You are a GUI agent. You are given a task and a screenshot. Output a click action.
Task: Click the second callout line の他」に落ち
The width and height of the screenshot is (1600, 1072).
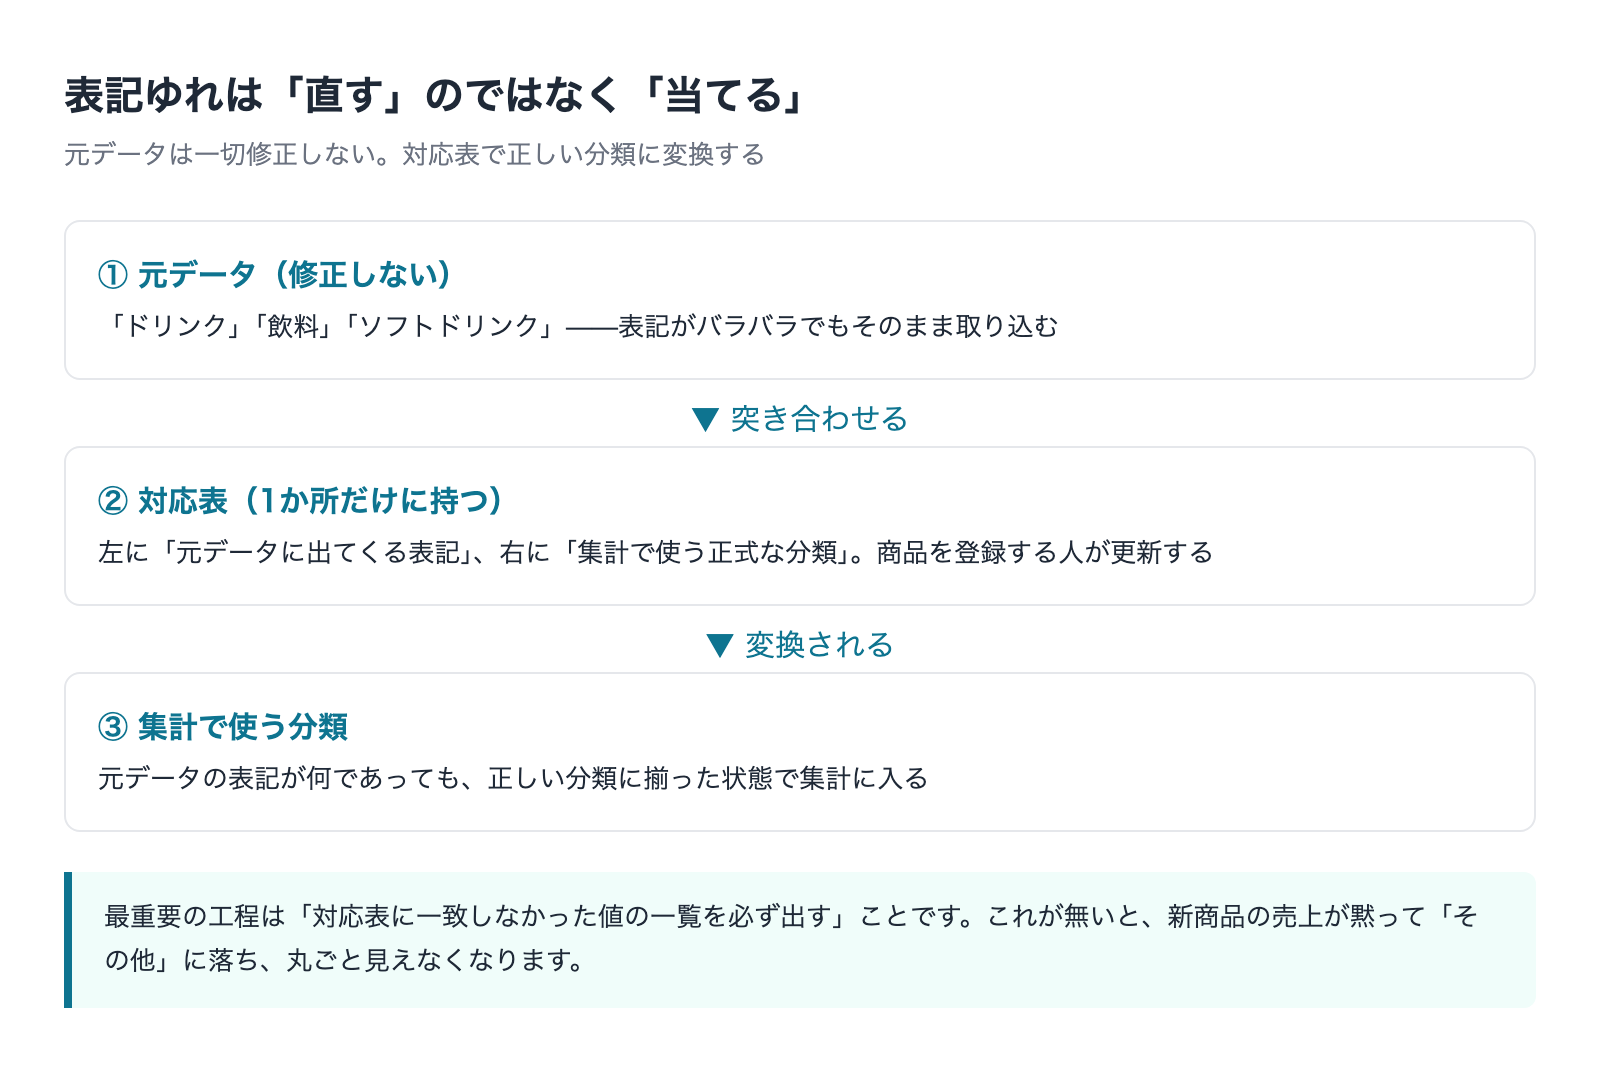pyautogui.click(x=344, y=960)
